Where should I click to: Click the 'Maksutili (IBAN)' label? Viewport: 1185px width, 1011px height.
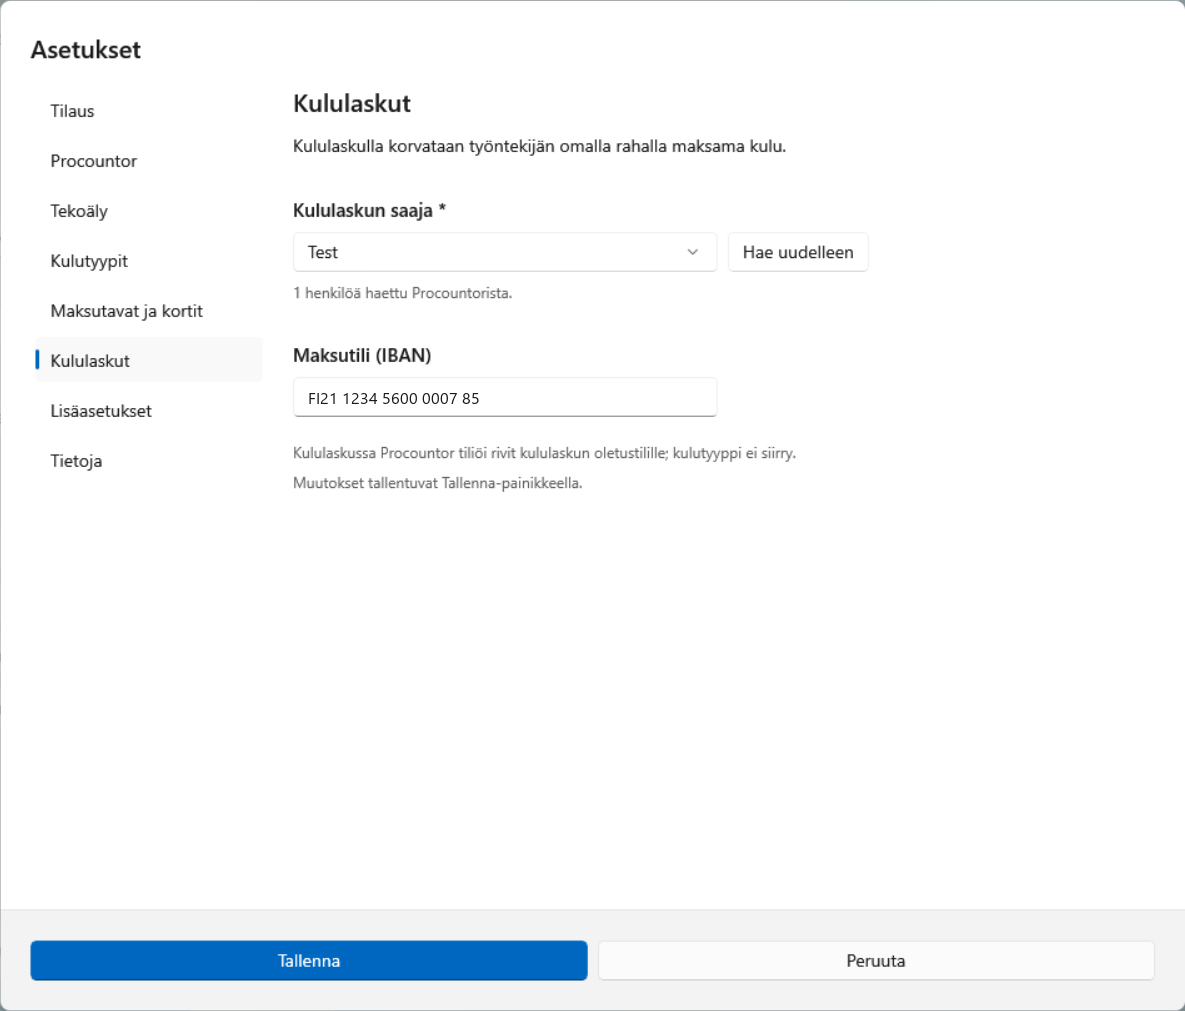click(x=362, y=355)
